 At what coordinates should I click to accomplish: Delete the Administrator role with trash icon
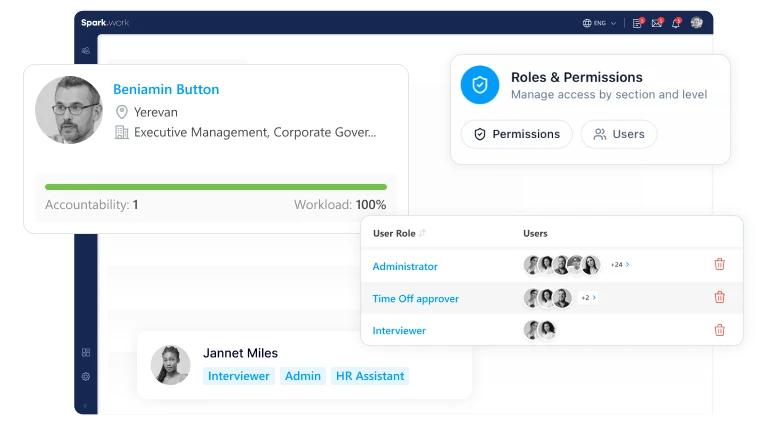click(719, 265)
